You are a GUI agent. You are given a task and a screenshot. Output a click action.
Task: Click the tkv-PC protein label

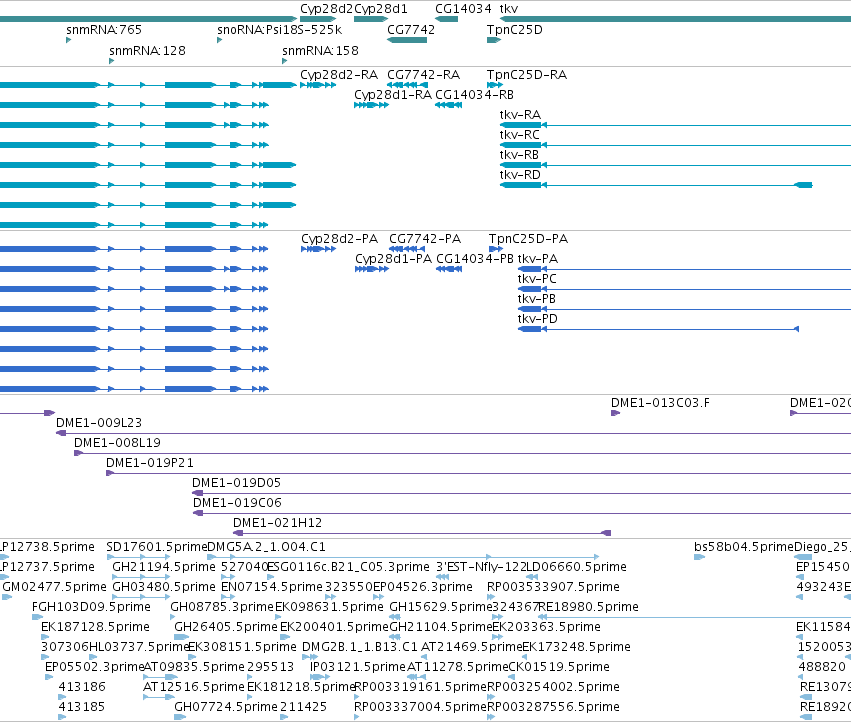tap(537, 279)
